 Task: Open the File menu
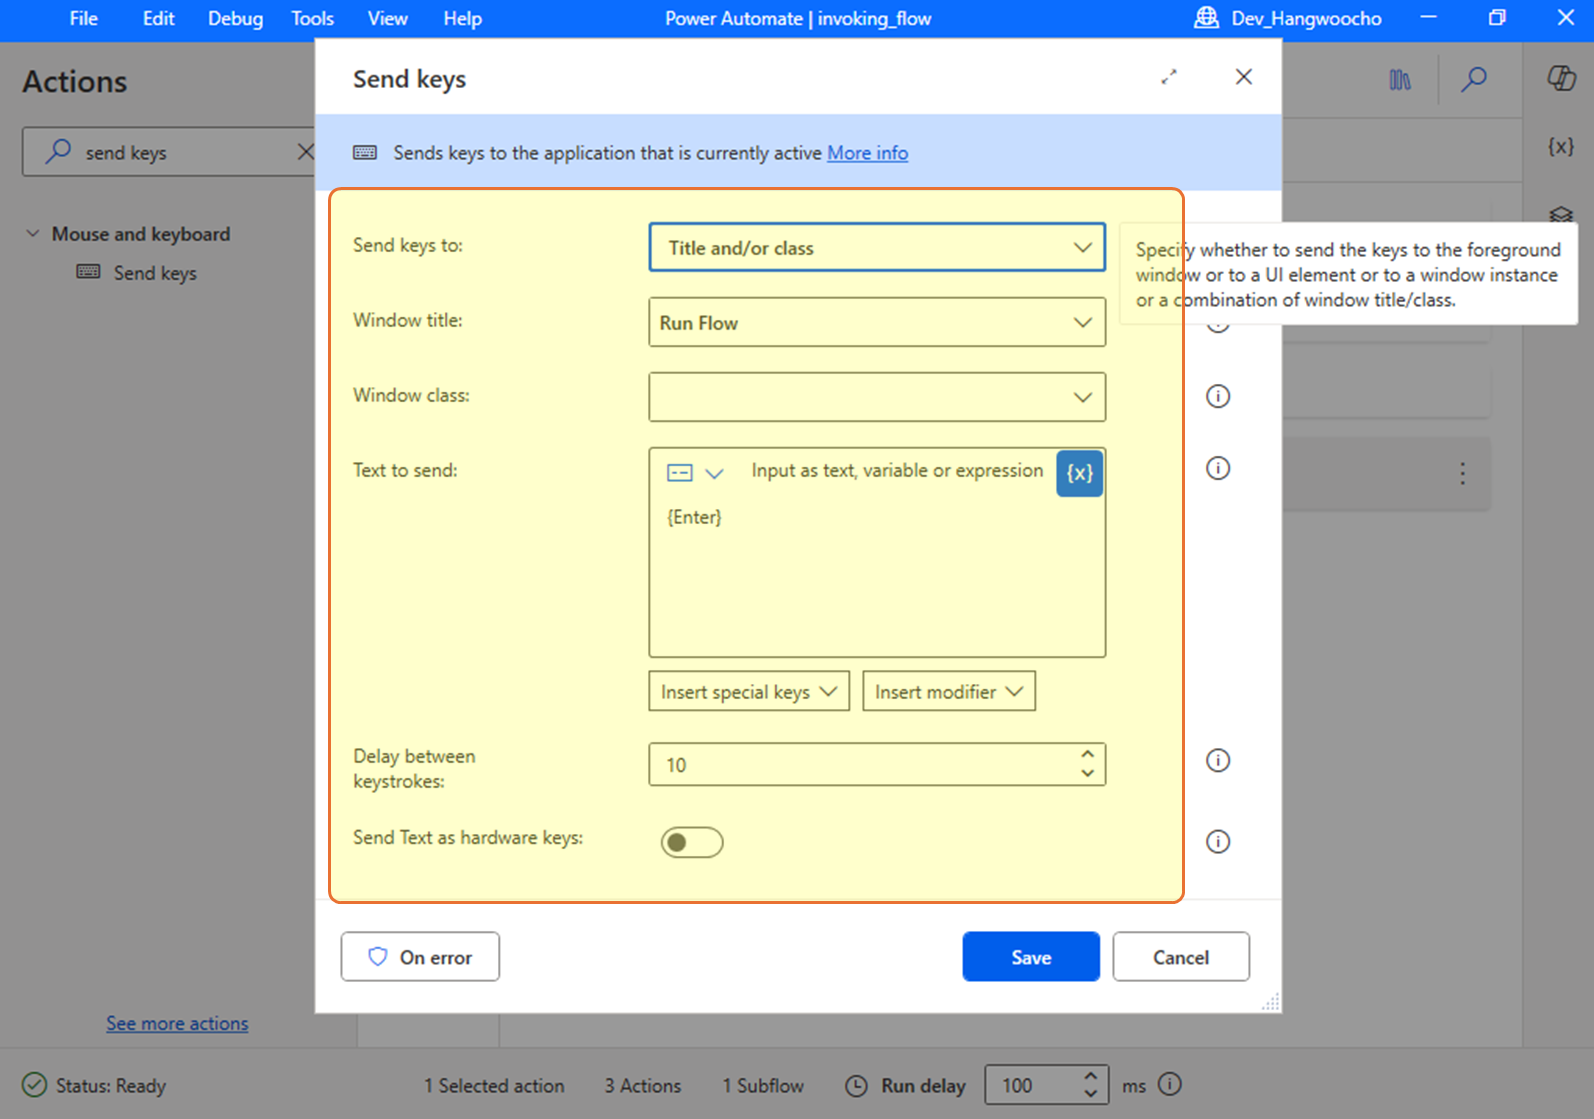83,19
